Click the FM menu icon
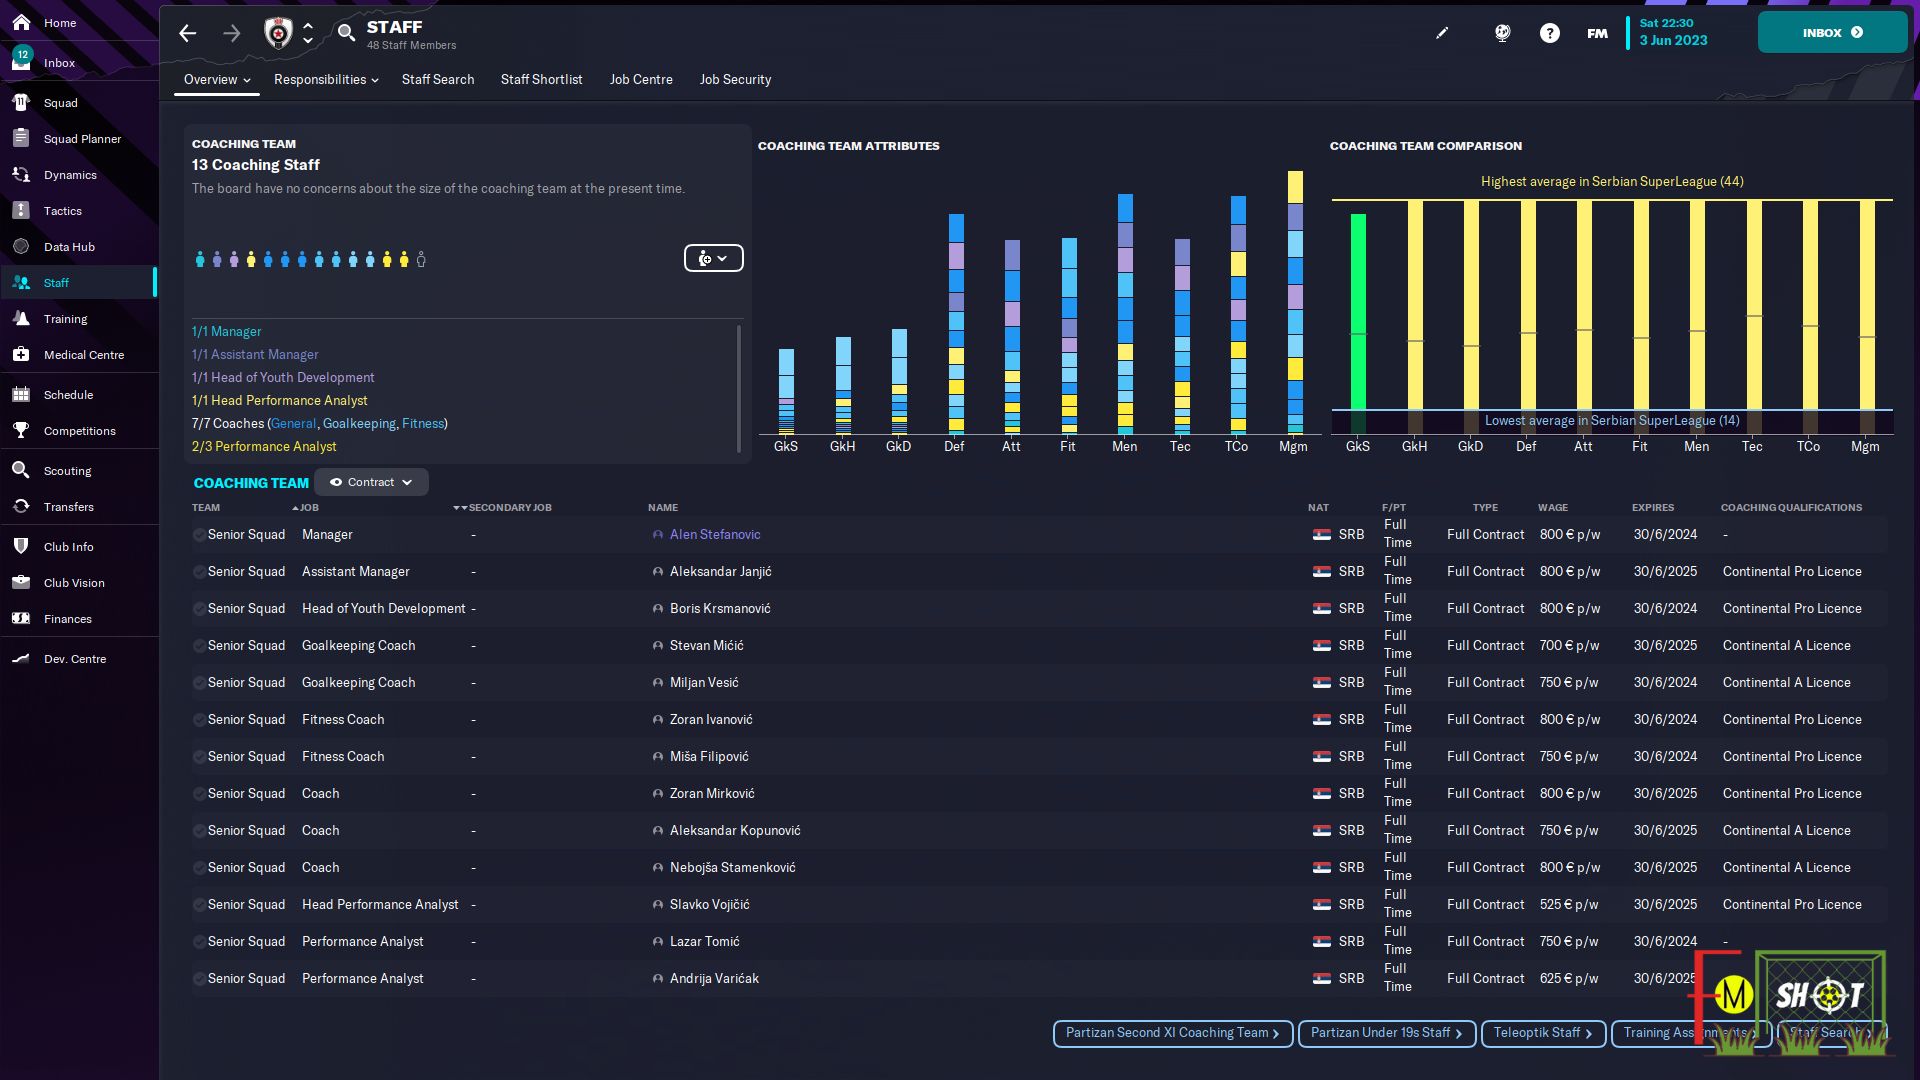This screenshot has width=1920, height=1080. point(1597,33)
